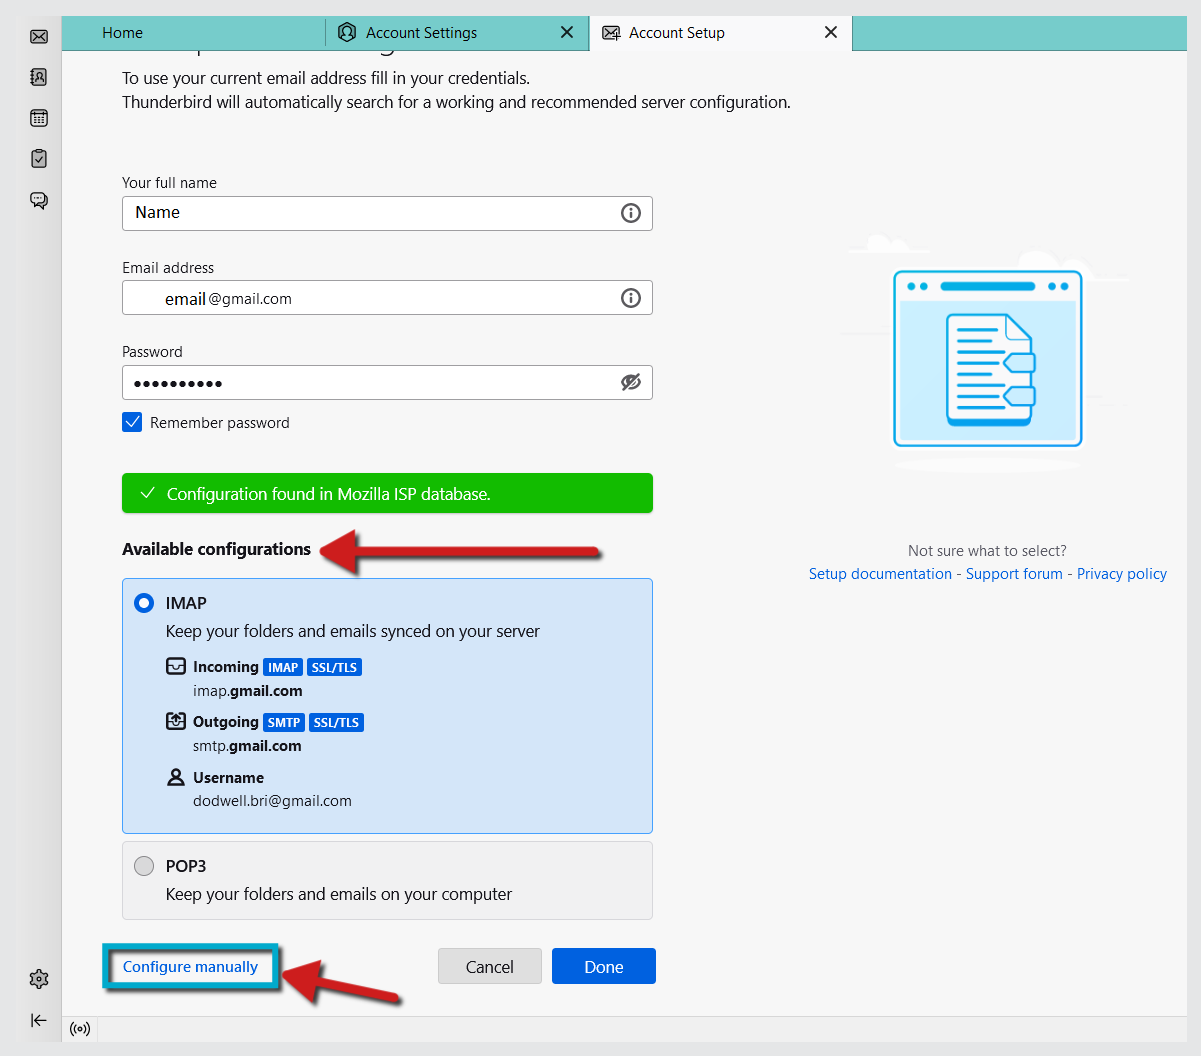1201x1056 pixels.
Task: Click the Your full name input field
Action: pos(387,213)
